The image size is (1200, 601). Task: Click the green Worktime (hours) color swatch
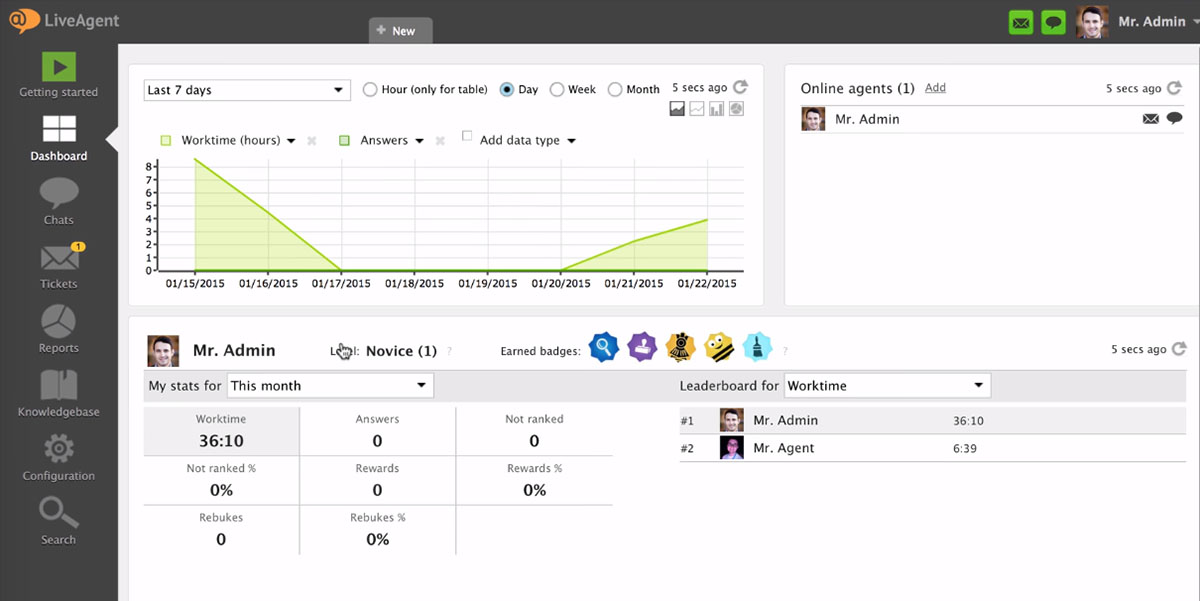pyautogui.click(x=166, y=141)
